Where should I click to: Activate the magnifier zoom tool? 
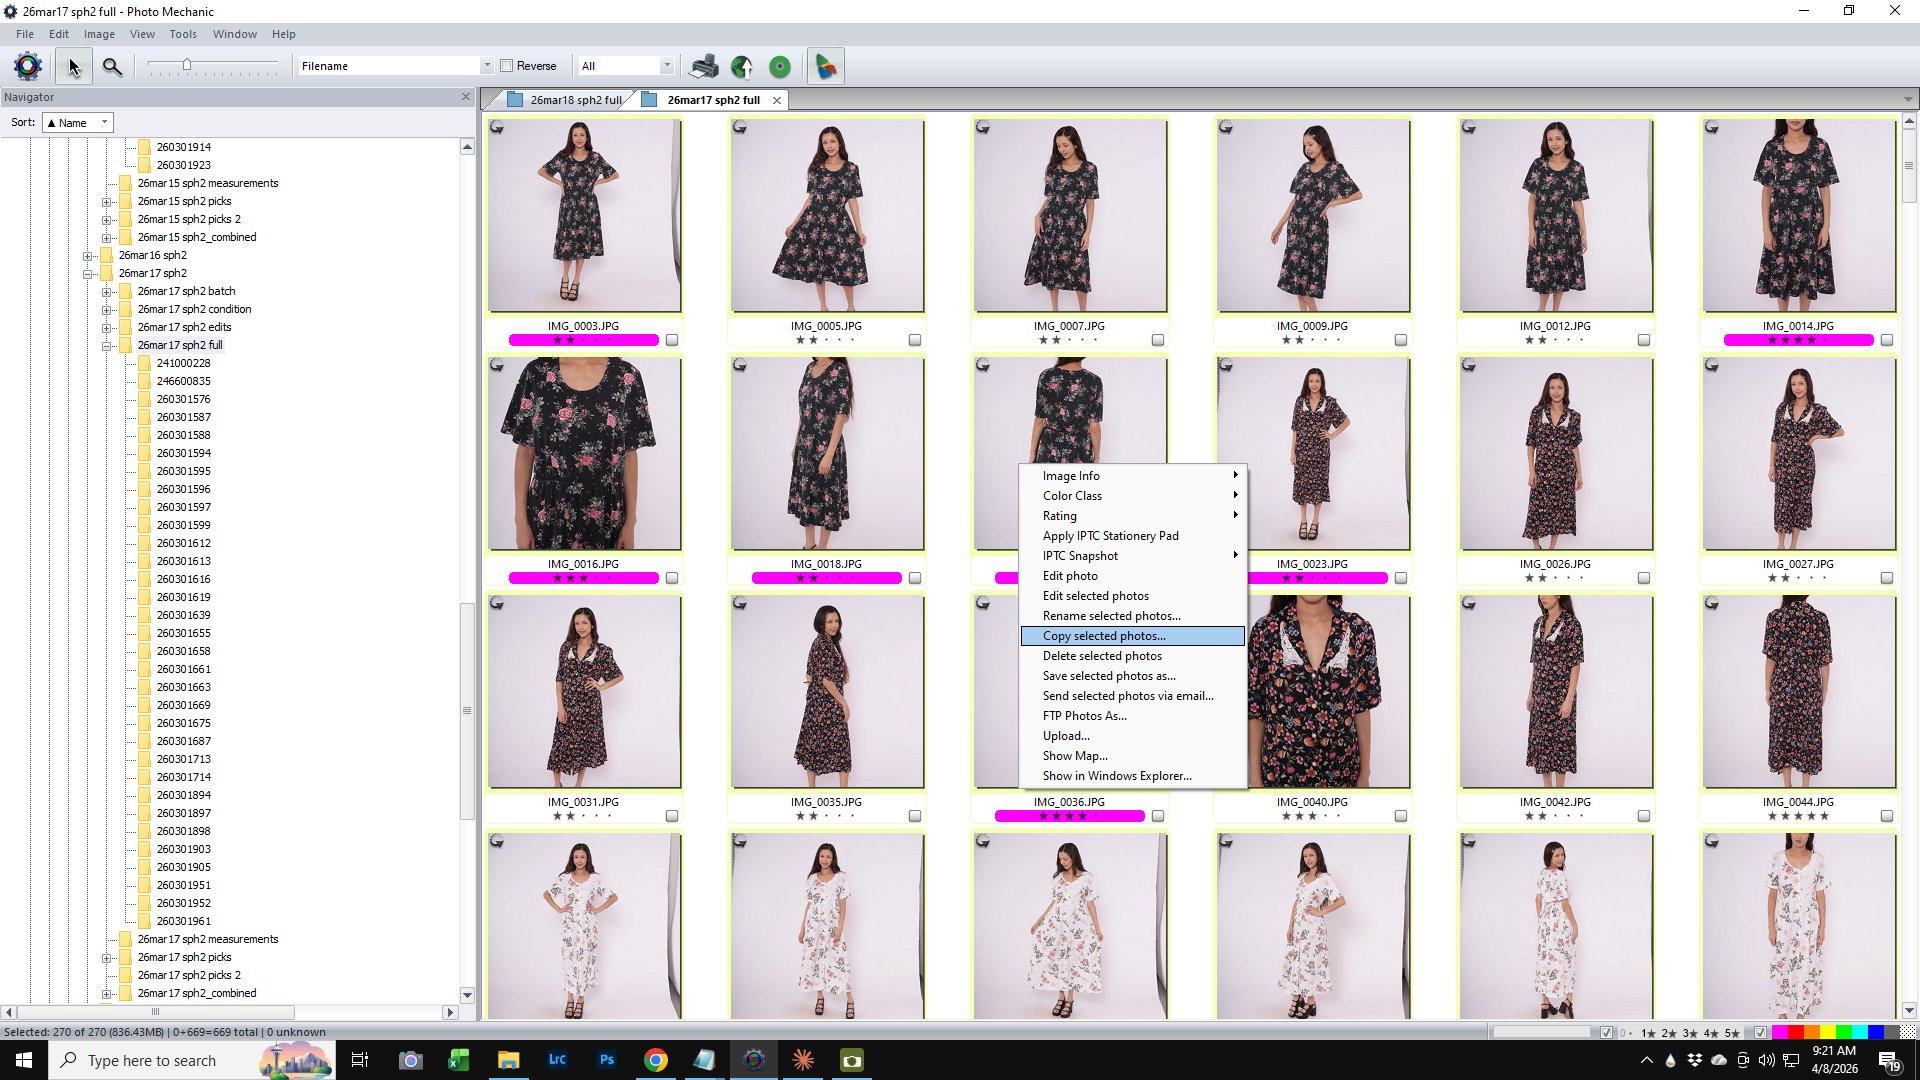[x=112, y=66]
